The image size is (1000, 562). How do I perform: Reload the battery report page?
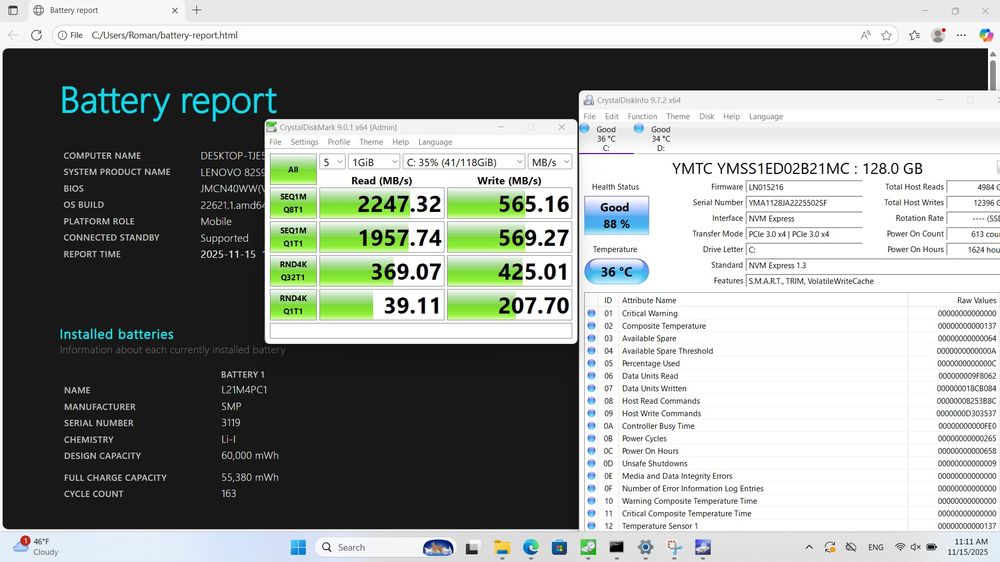point(36,35)
